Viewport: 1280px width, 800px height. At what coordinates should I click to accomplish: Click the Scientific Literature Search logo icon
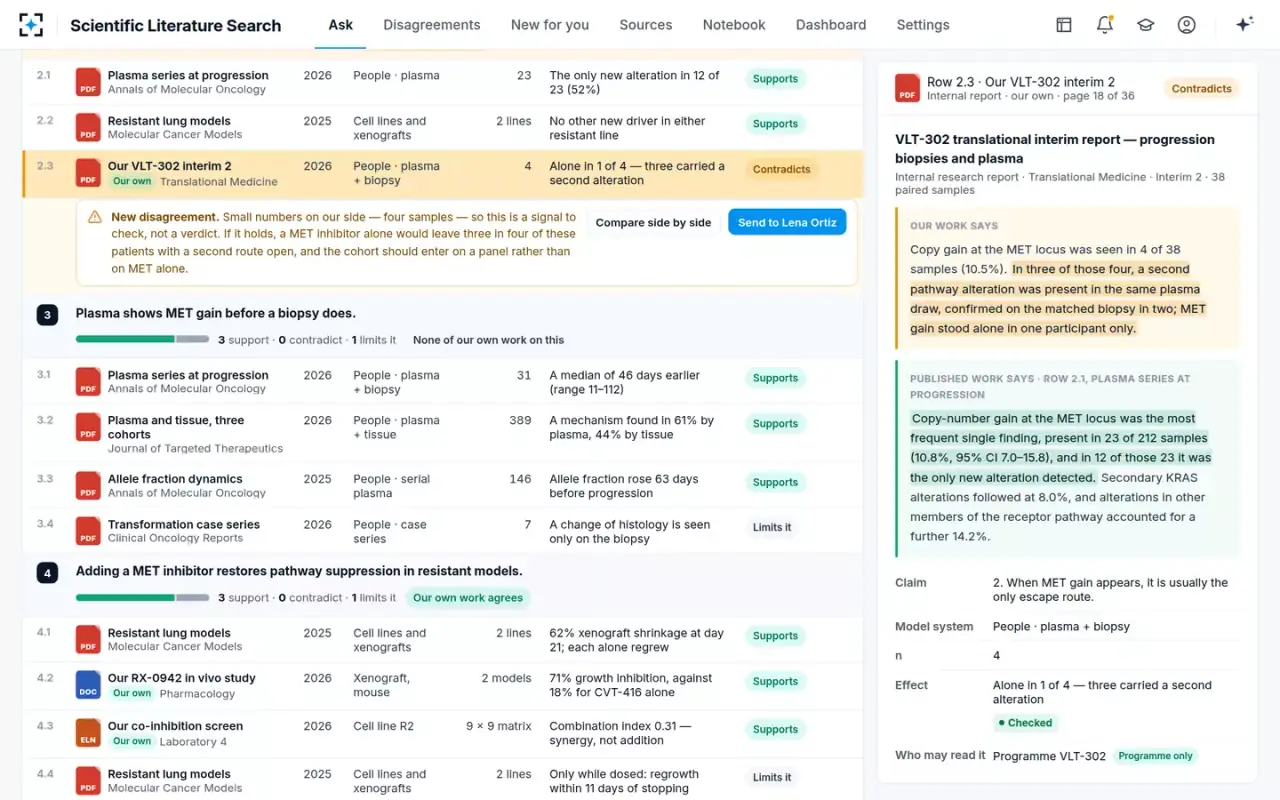pos(31,25)
